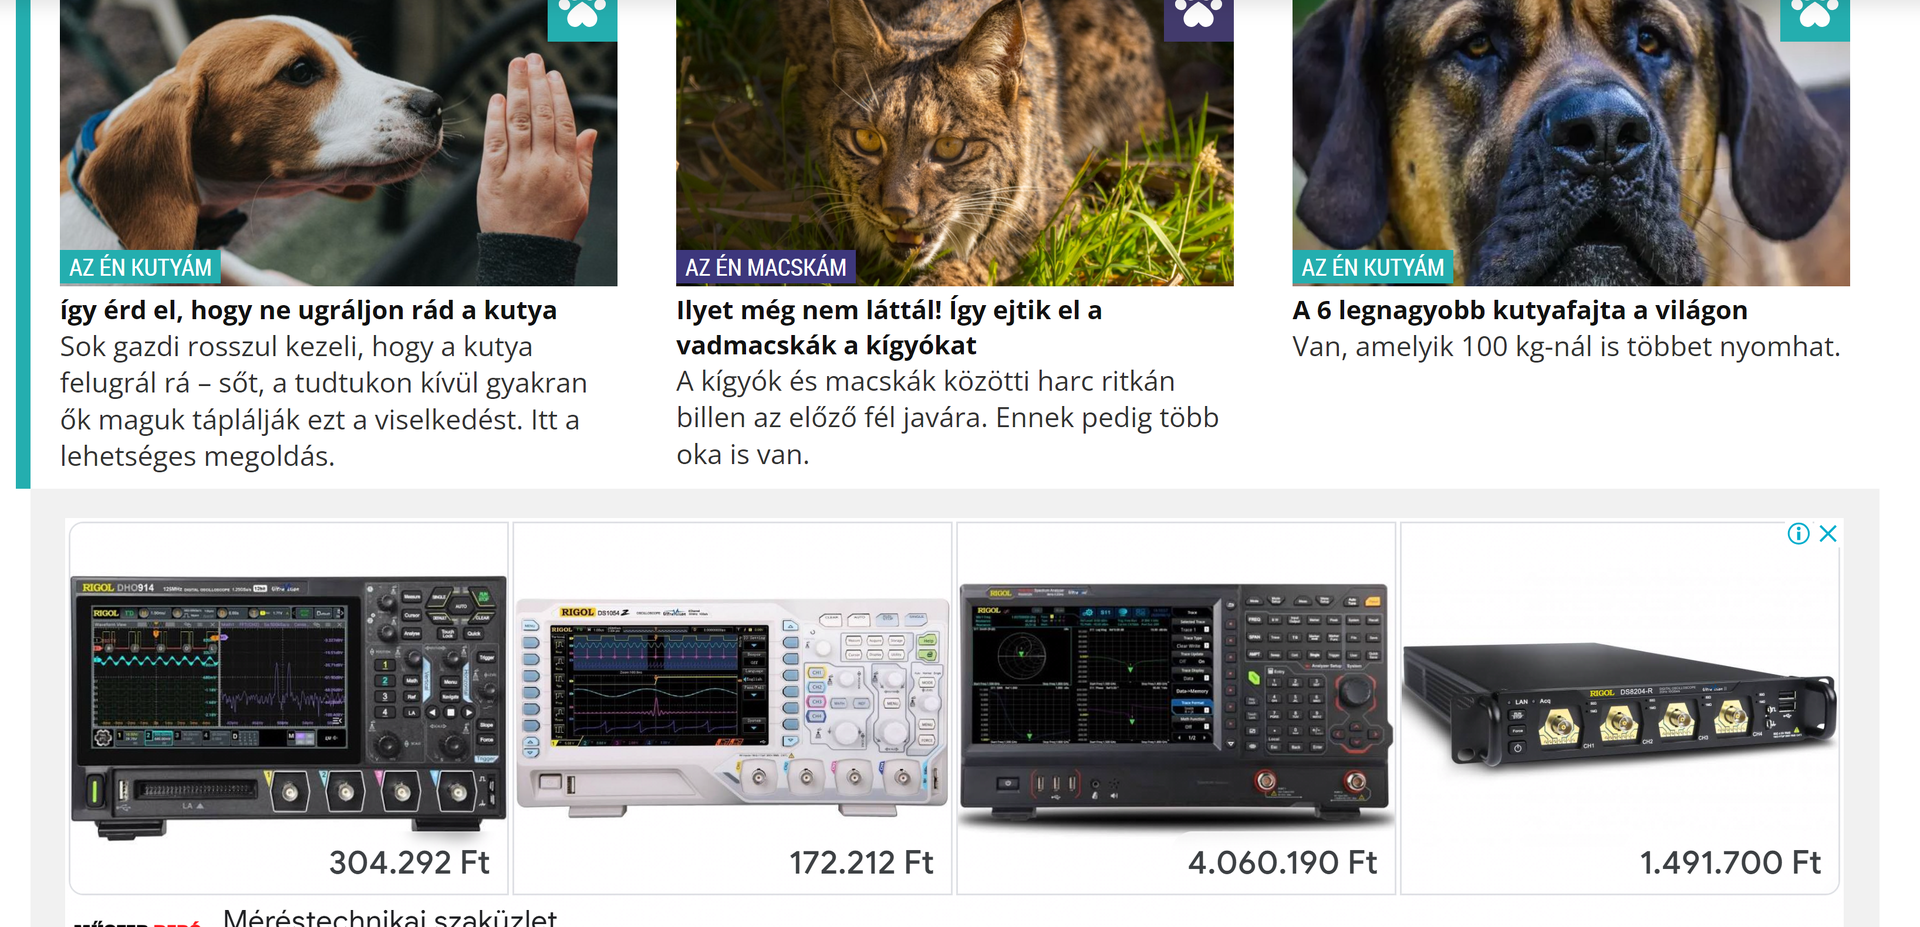Select the Rigol spectrum analyzer product image
Screen dimensions: 1920x927
[1175, 703]
